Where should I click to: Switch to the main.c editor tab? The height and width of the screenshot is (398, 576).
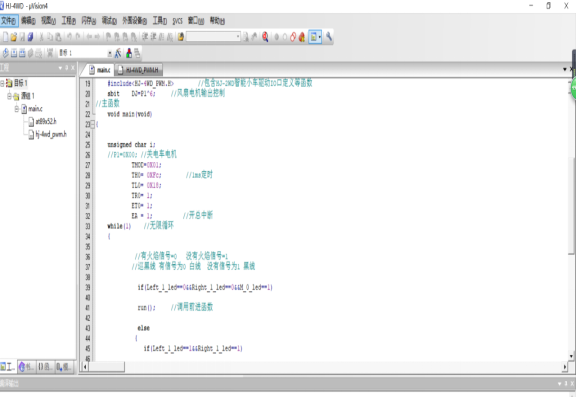coord(100,70)
